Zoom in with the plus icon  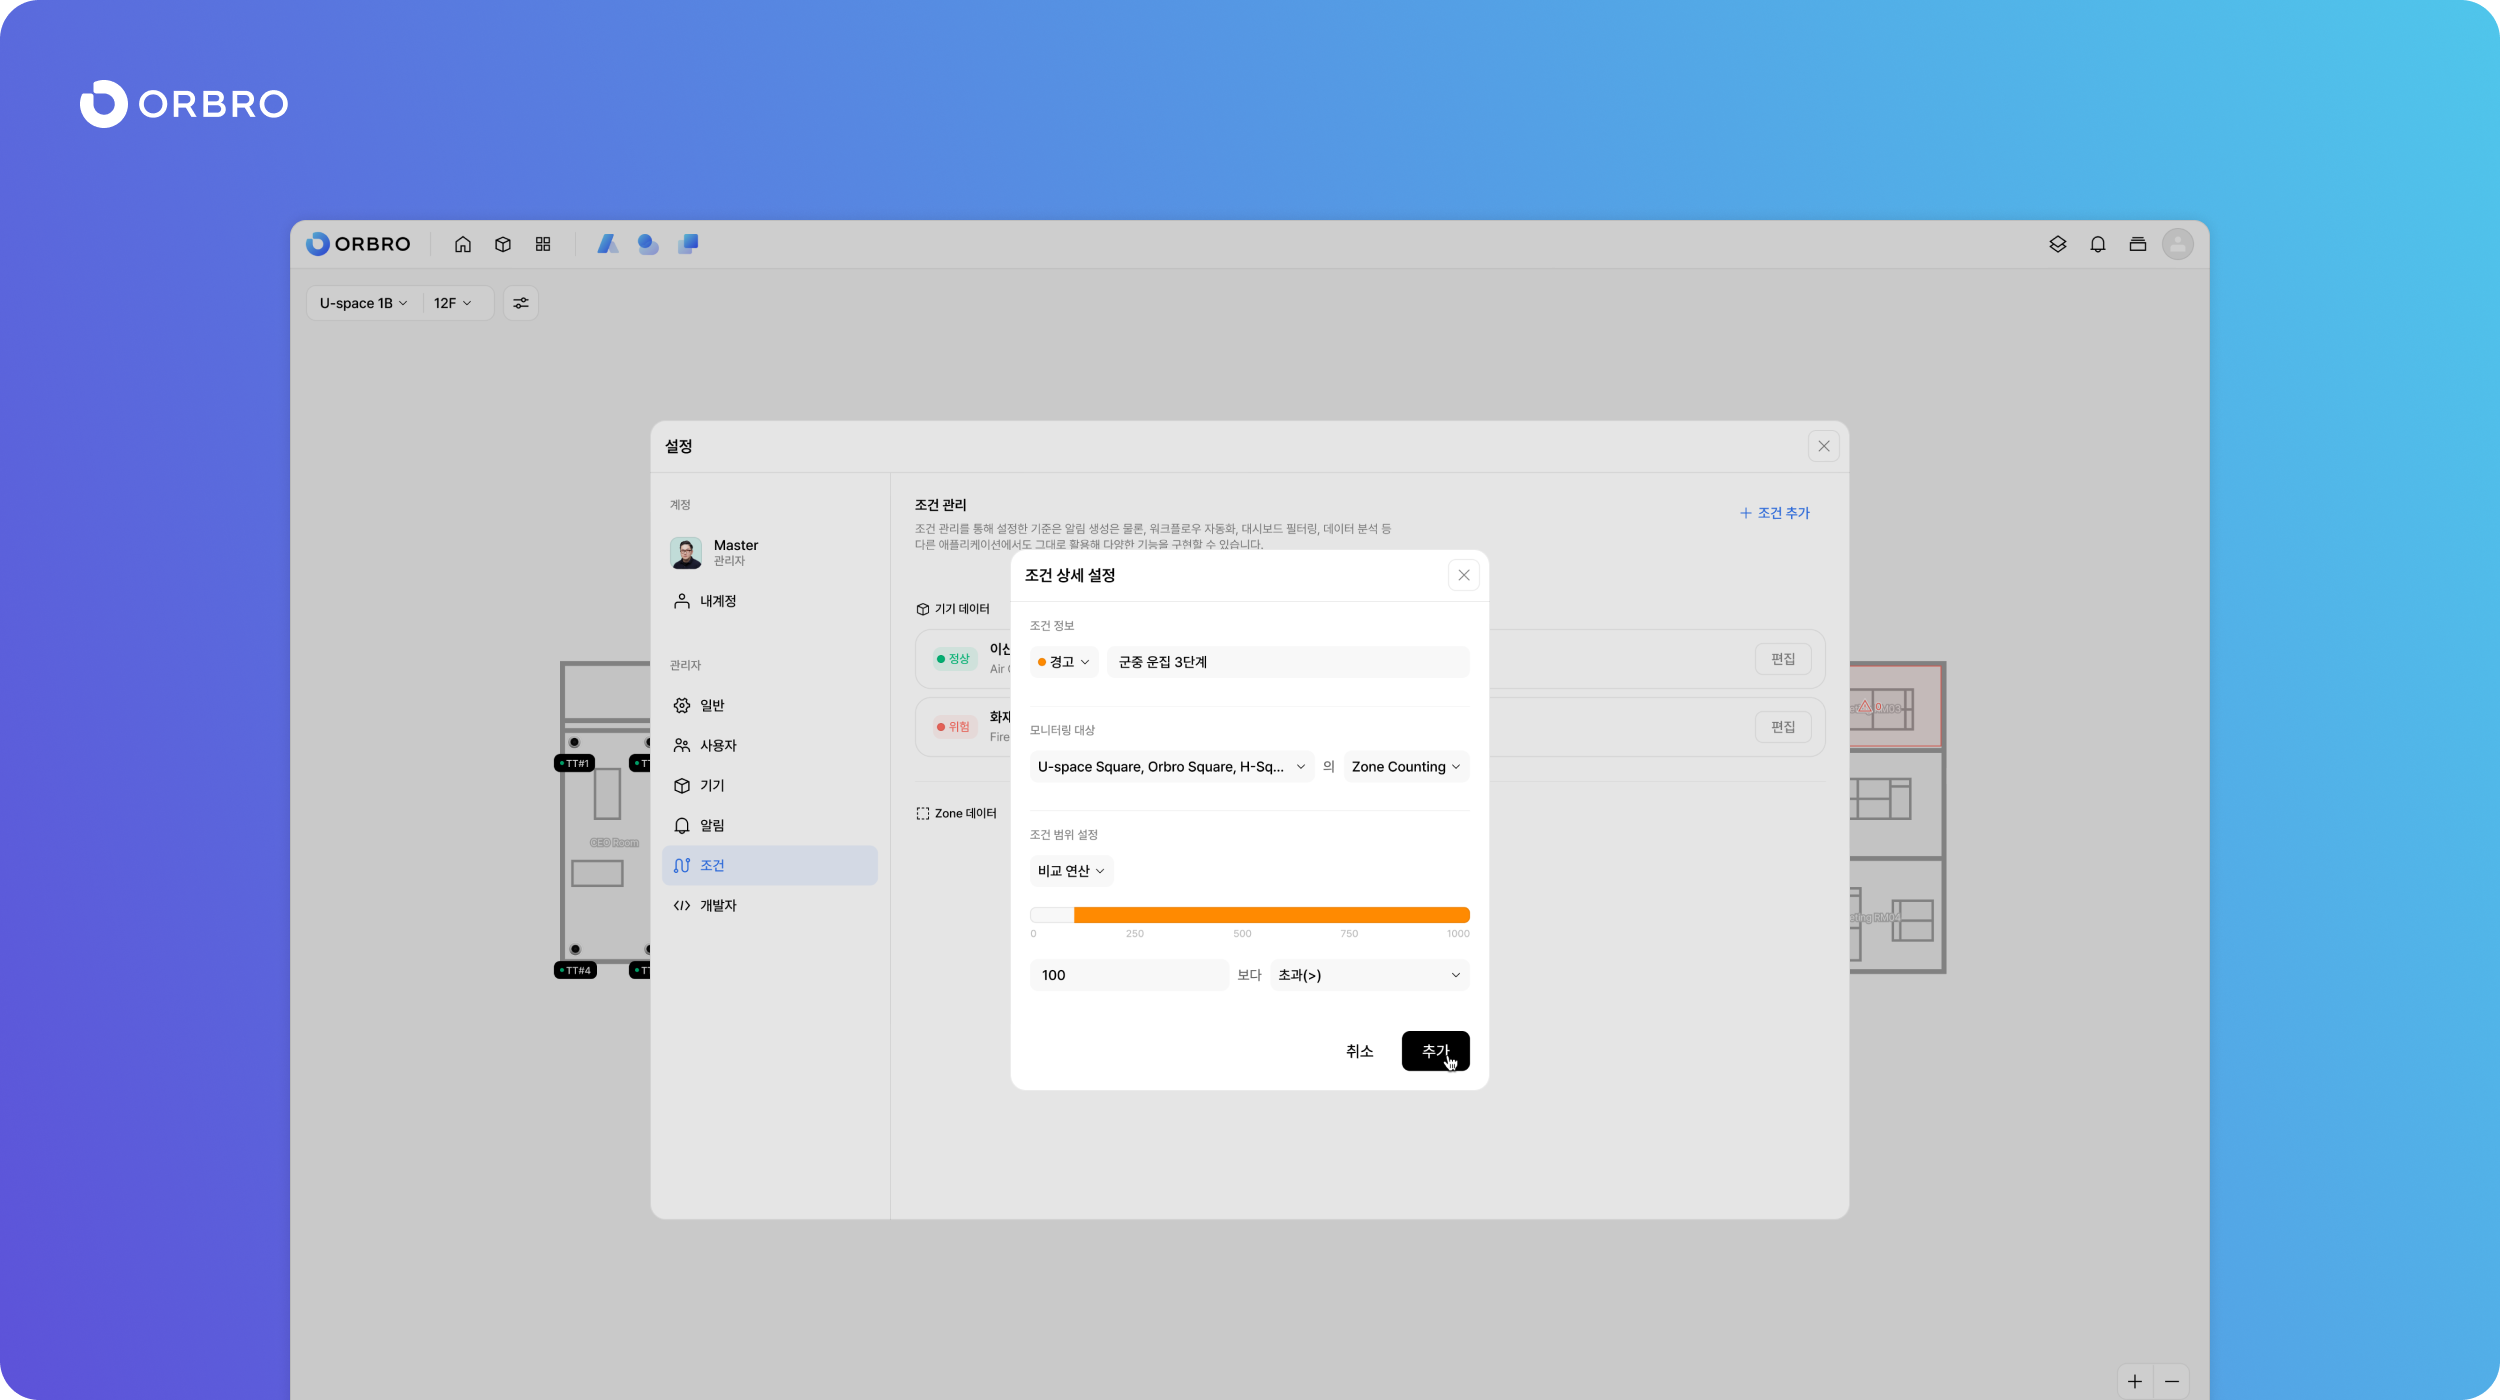[2135, 1381]
